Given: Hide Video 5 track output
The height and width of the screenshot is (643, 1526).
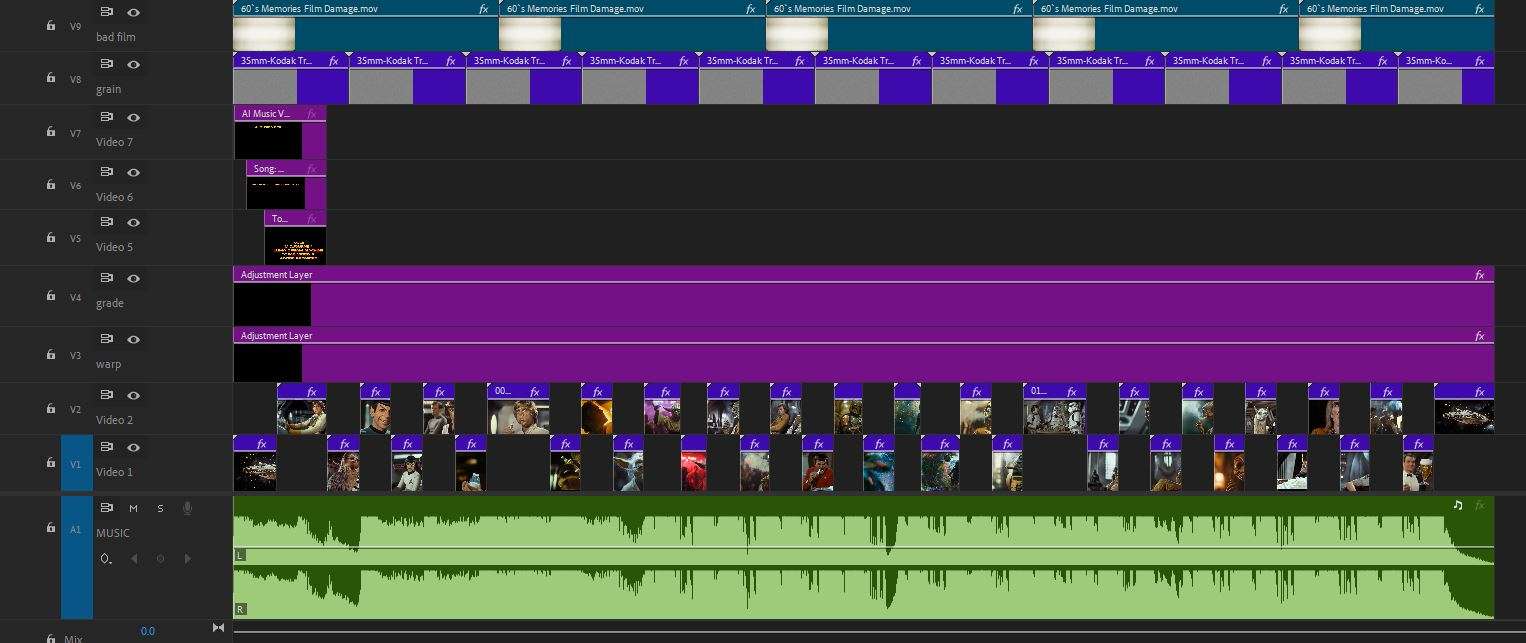Looking at the screenshot, I should (134, 222).
